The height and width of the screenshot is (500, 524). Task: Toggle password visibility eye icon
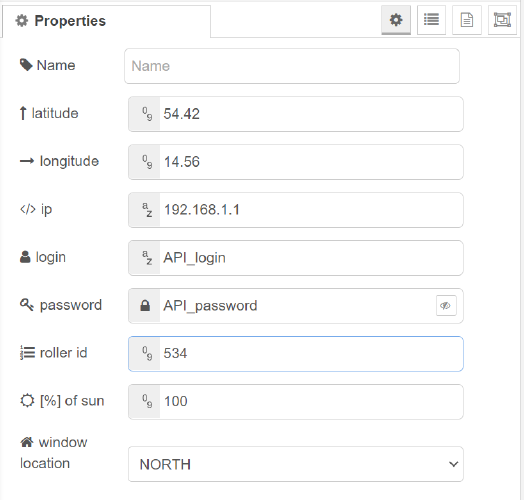(x=446, y=305)
